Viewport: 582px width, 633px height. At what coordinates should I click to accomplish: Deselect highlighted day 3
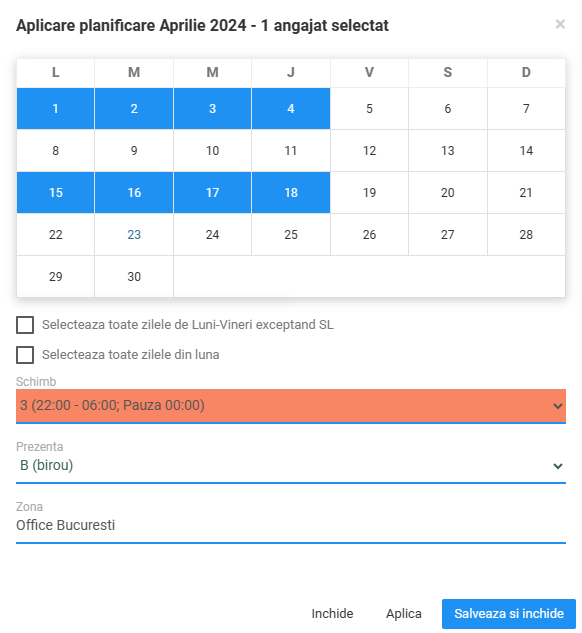[212, 109]
